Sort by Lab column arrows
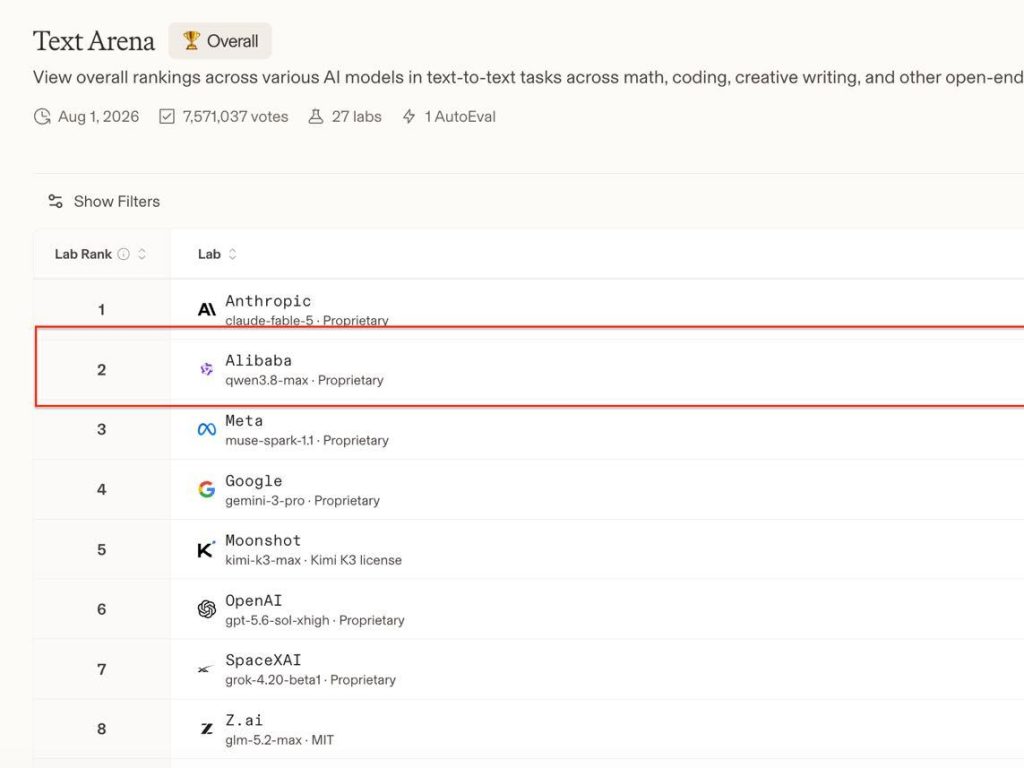The image size is (1024, 768). click(232, 254)
